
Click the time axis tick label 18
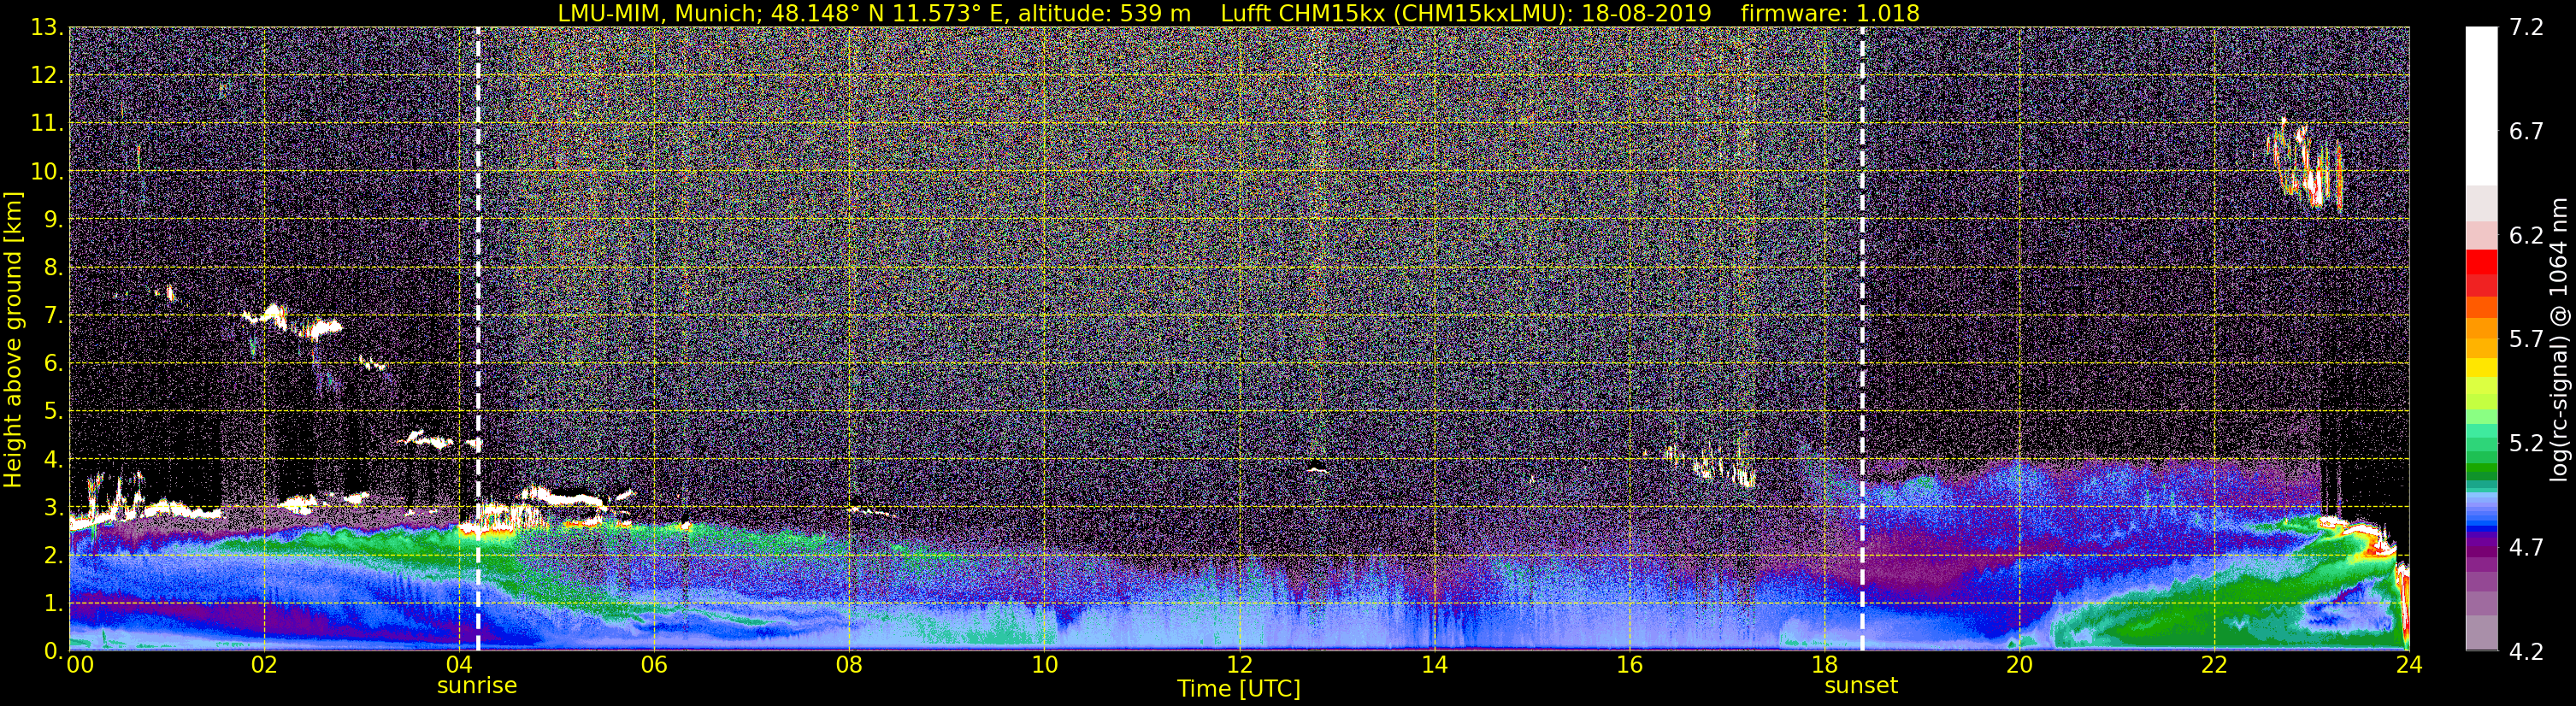pyautogui.click(x=1824, y=665)
